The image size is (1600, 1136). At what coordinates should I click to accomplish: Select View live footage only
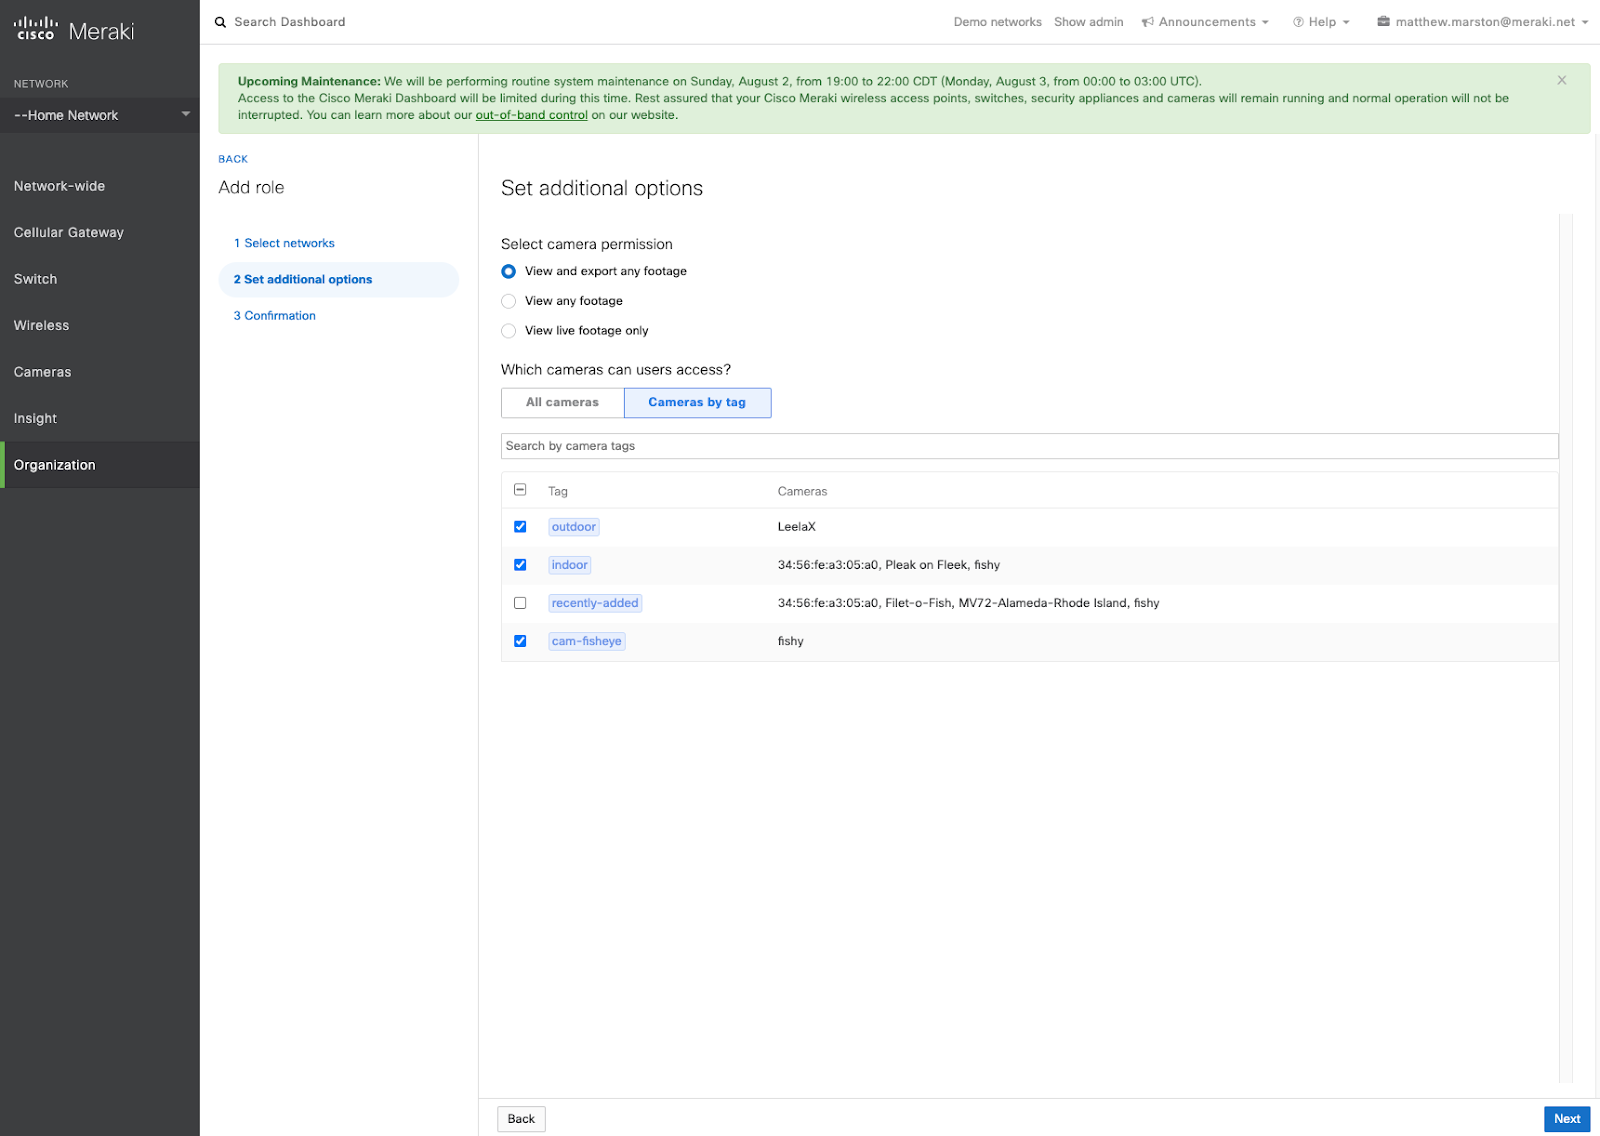pos(509,331)
